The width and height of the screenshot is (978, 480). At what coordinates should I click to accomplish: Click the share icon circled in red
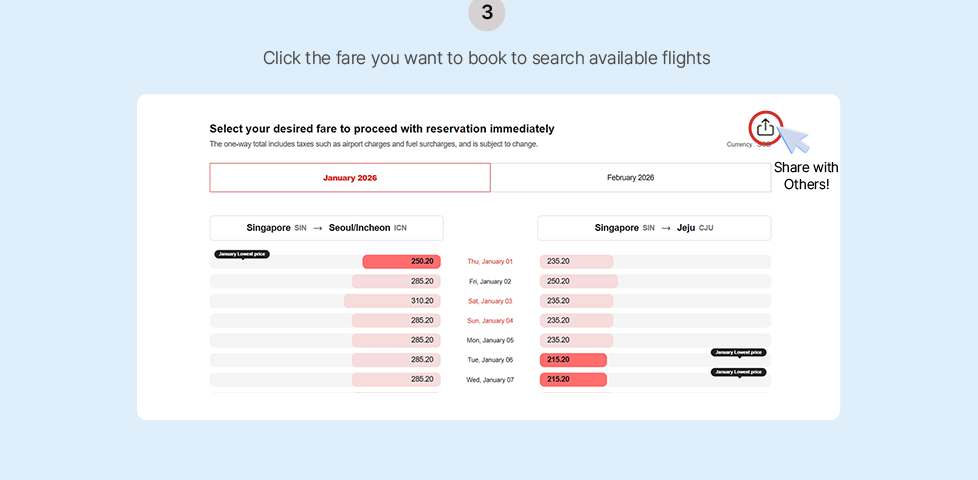(765, 127)
